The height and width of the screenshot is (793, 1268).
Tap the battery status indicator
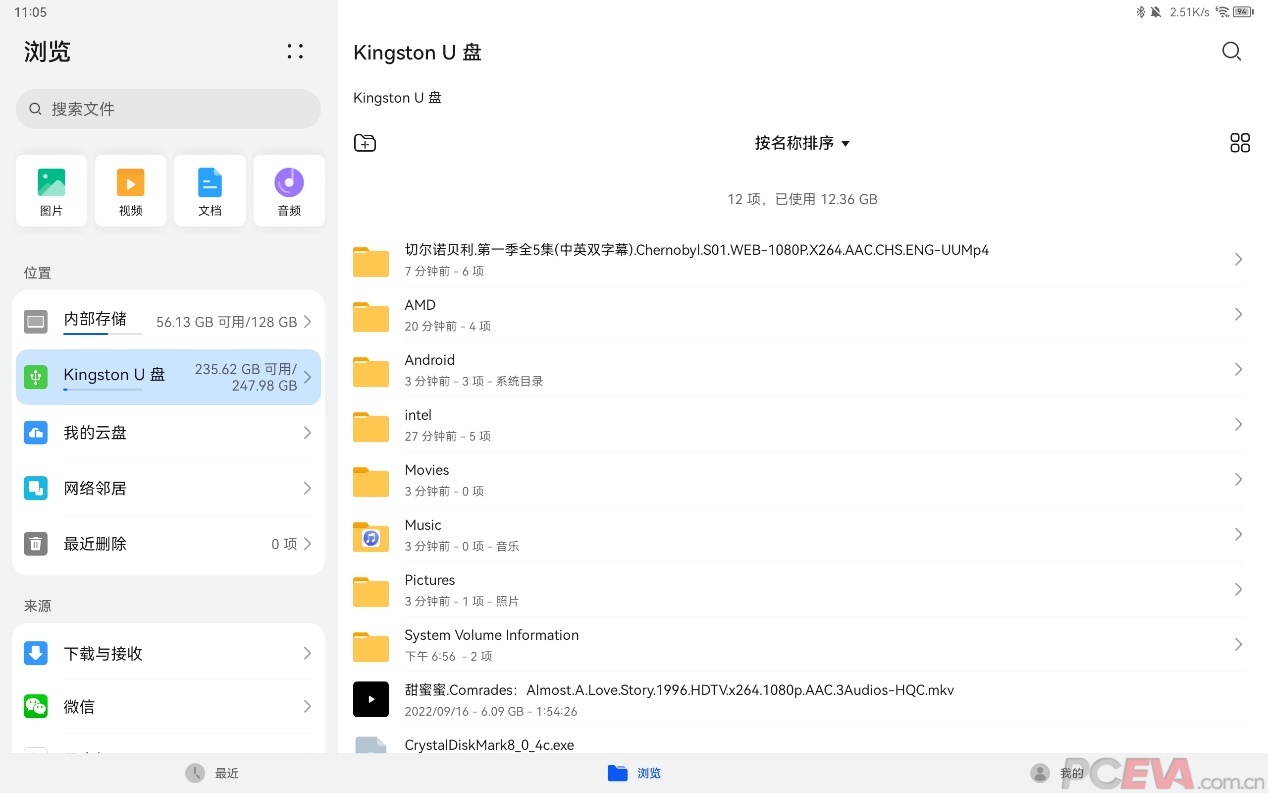pos(1240,12)
